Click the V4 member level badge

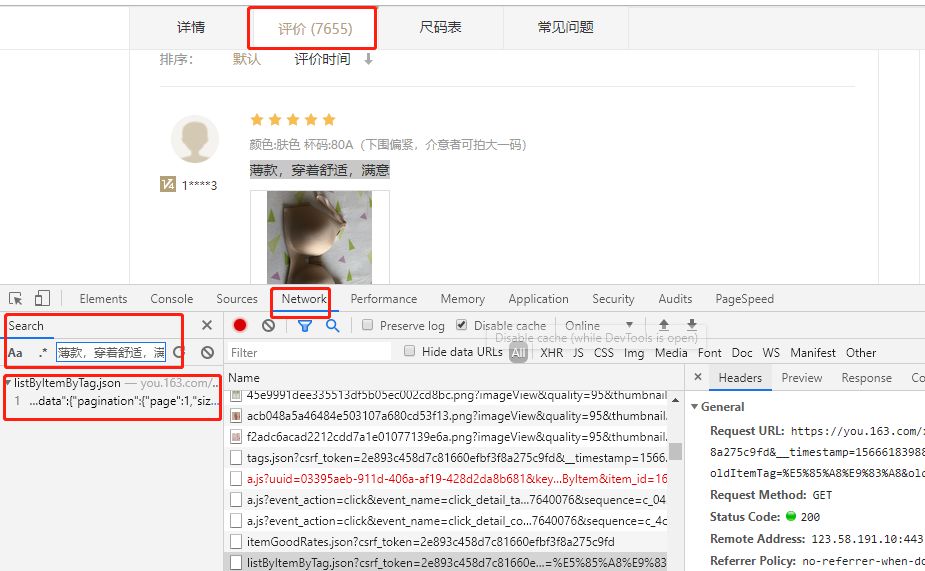coord(168,185)
